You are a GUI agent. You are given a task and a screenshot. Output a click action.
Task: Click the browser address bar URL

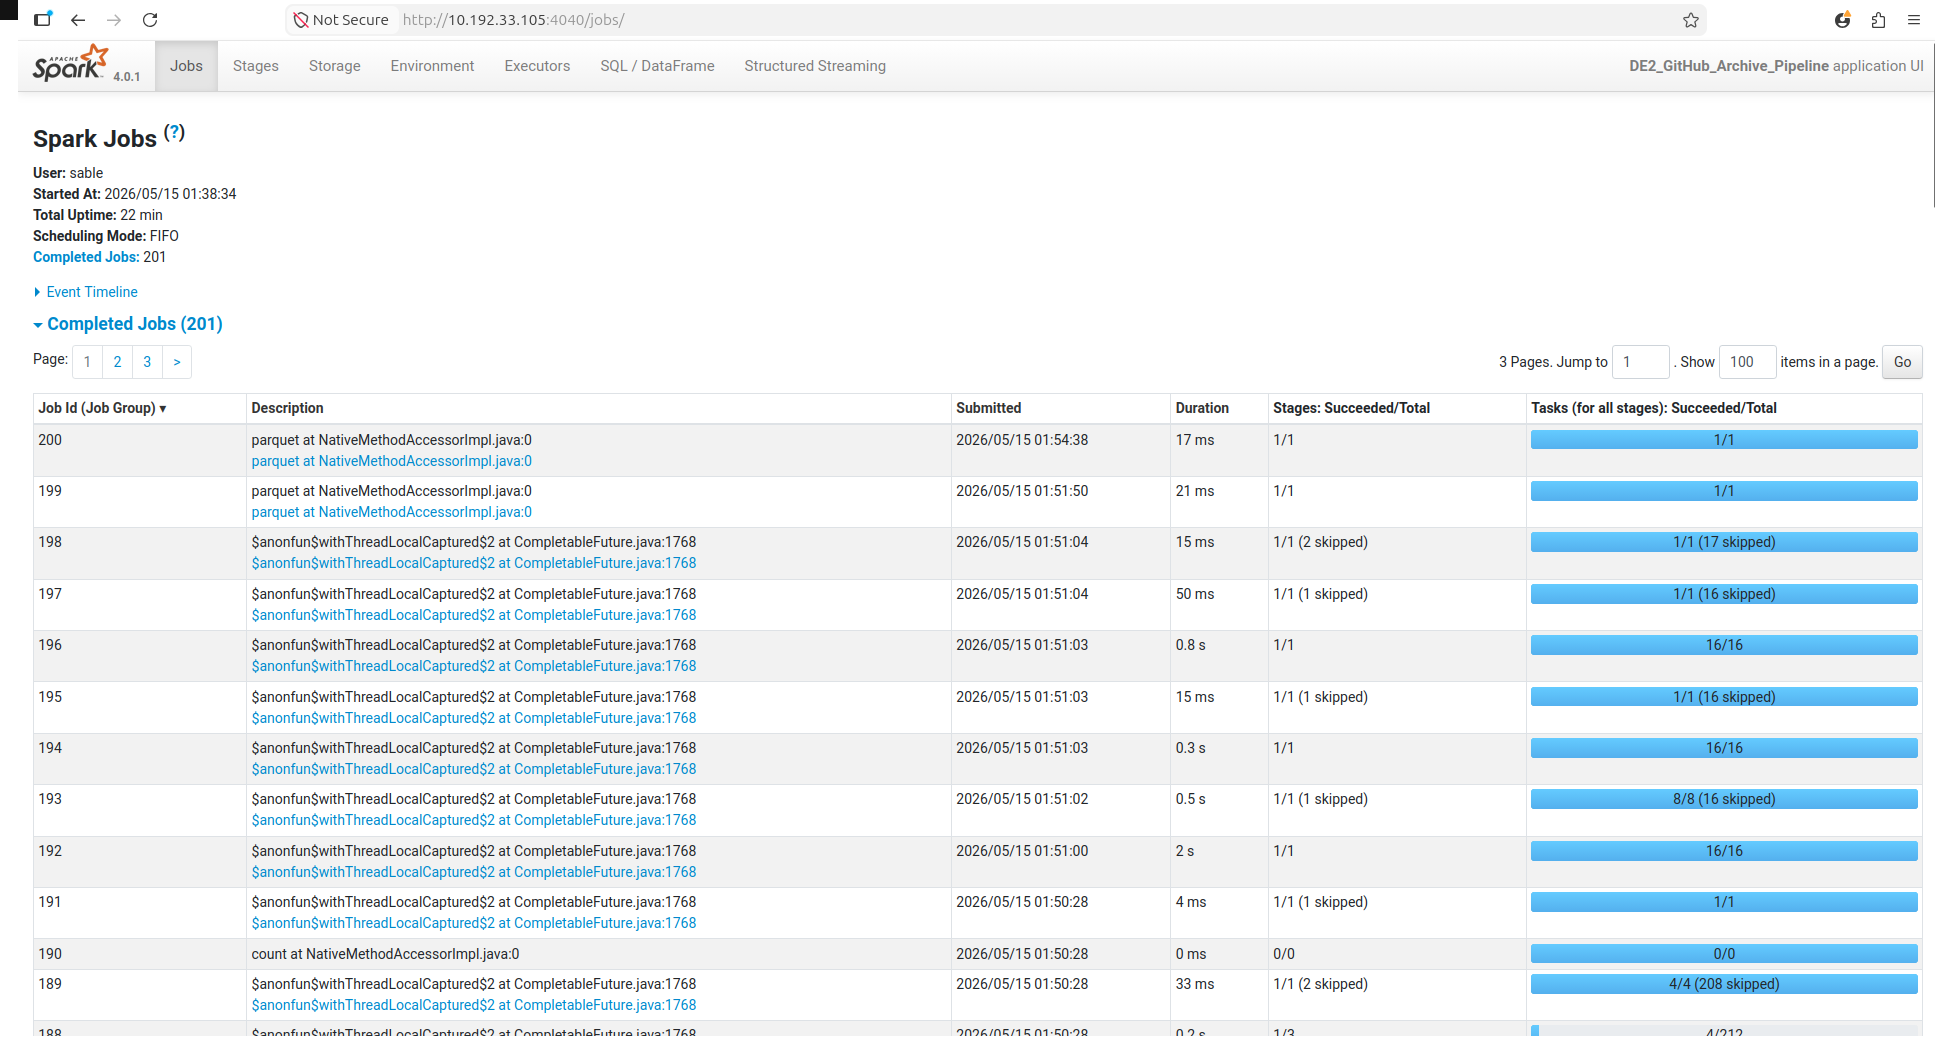tap(513, 20)
